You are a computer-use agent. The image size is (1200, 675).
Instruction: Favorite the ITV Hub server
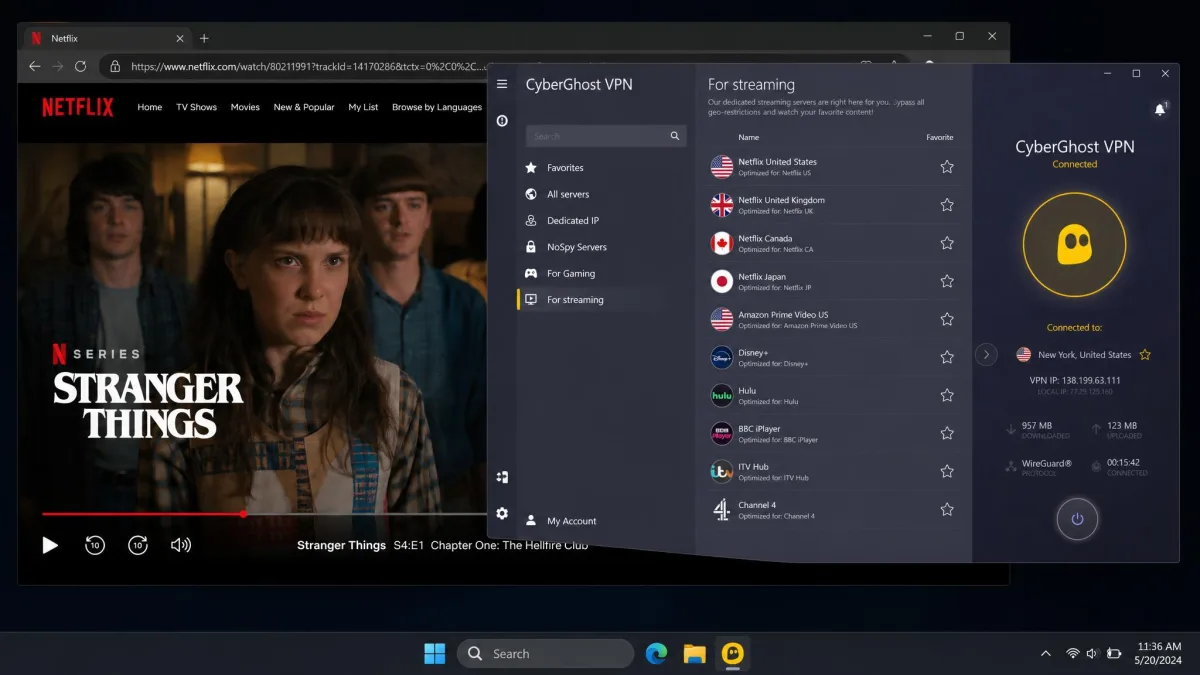coord(947,471)
